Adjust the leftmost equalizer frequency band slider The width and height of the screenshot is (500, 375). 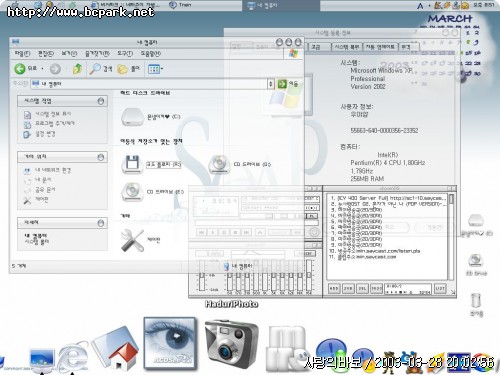(229, 276)
